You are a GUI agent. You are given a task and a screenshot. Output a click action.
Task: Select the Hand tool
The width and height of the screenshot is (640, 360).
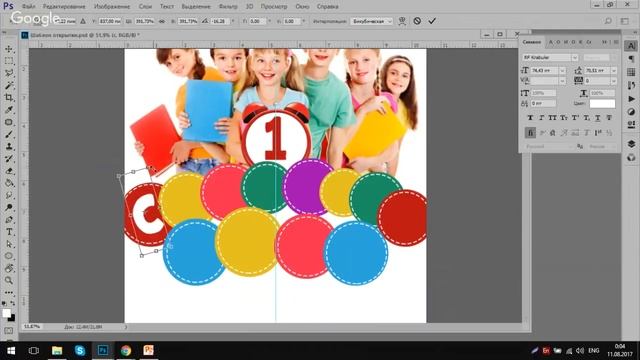pyautogui.click(x=9, y=268)
